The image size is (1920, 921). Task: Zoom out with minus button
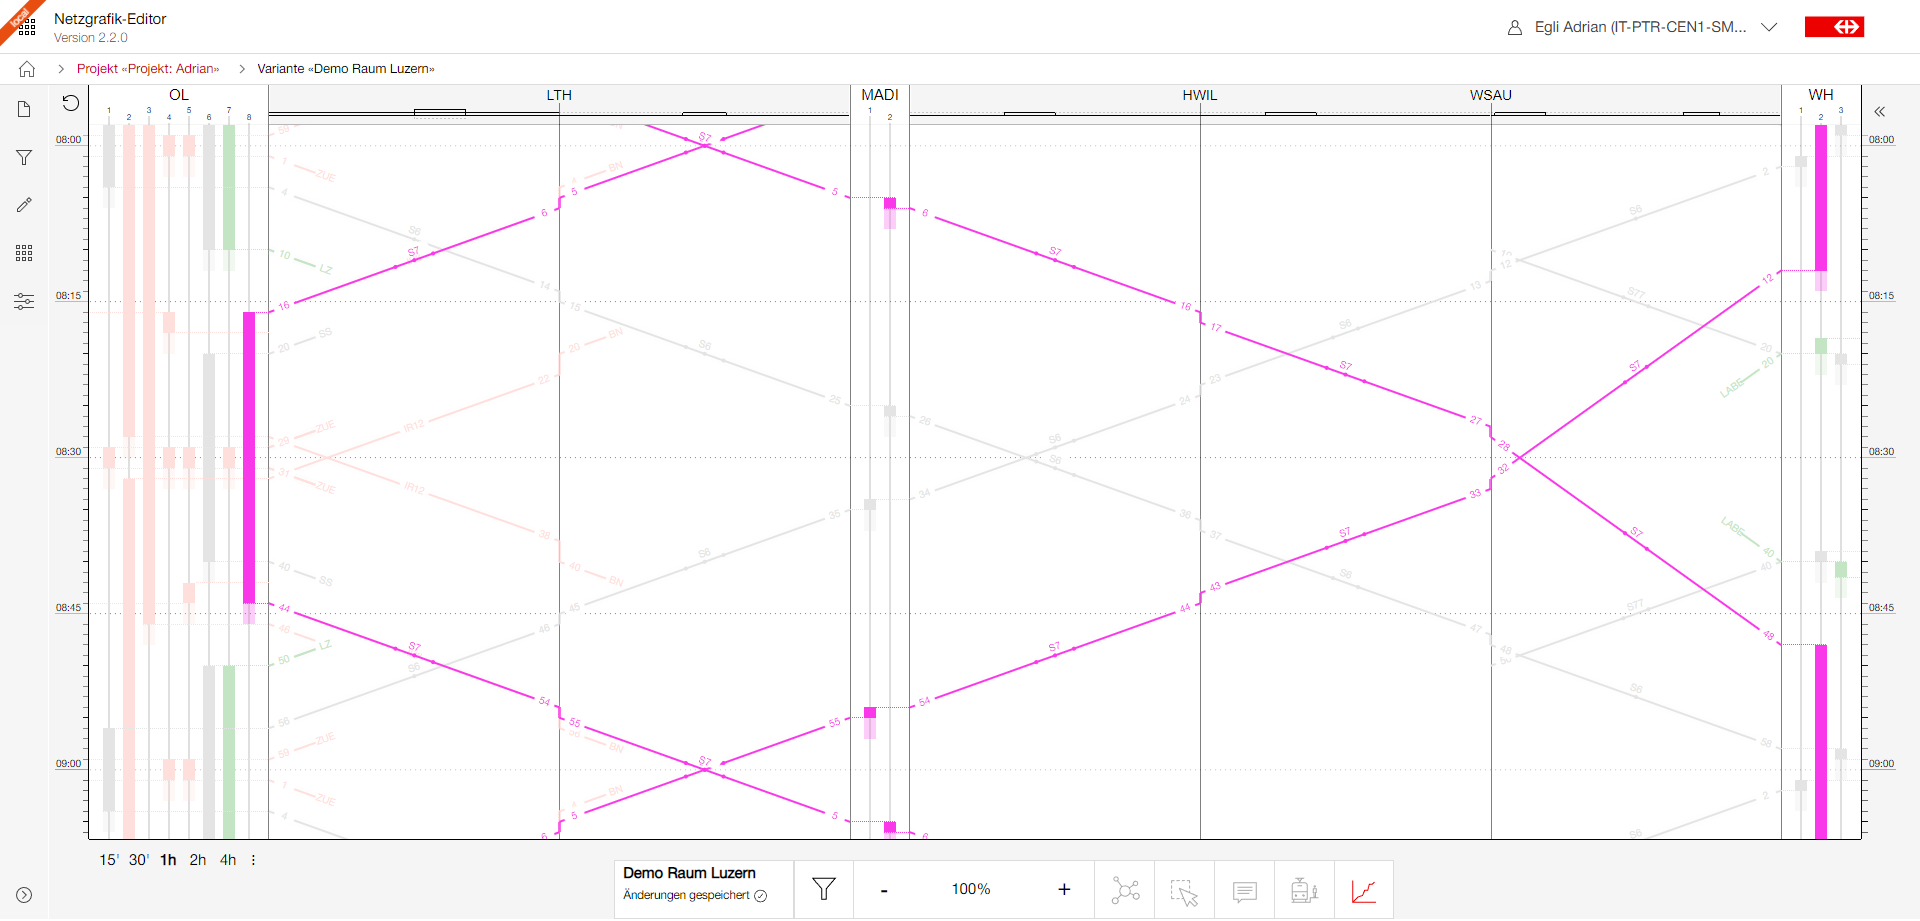coord(884,890)
